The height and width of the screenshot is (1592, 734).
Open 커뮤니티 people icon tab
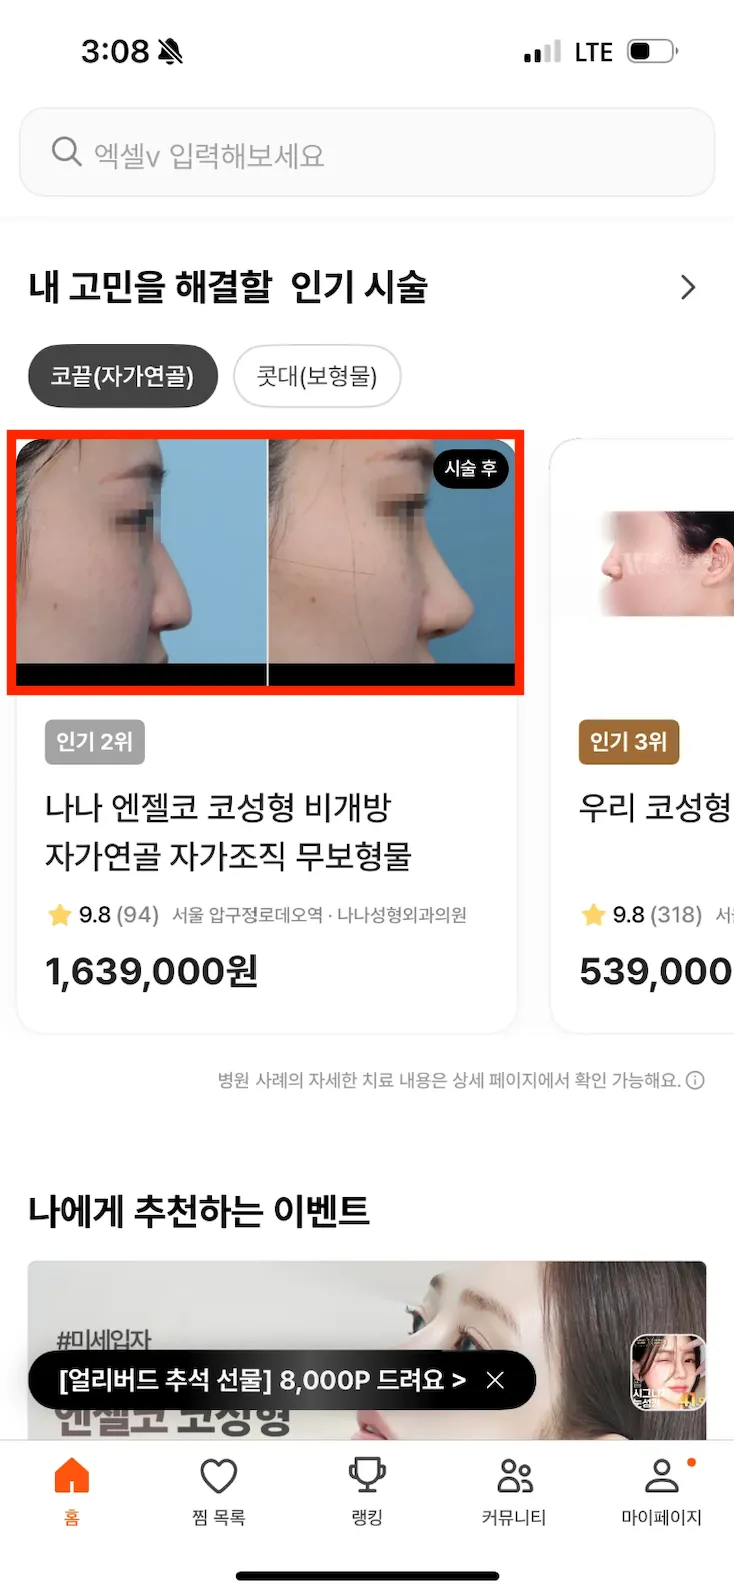tap(514, 1490)
